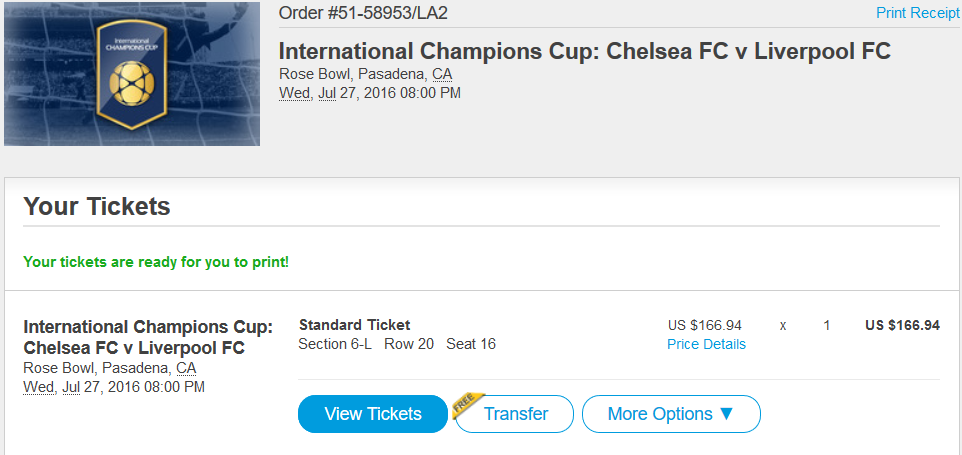Click the Standard Ticket label
Screen dimensions: 962x455
pyautogui.click(x=354, y=324)
